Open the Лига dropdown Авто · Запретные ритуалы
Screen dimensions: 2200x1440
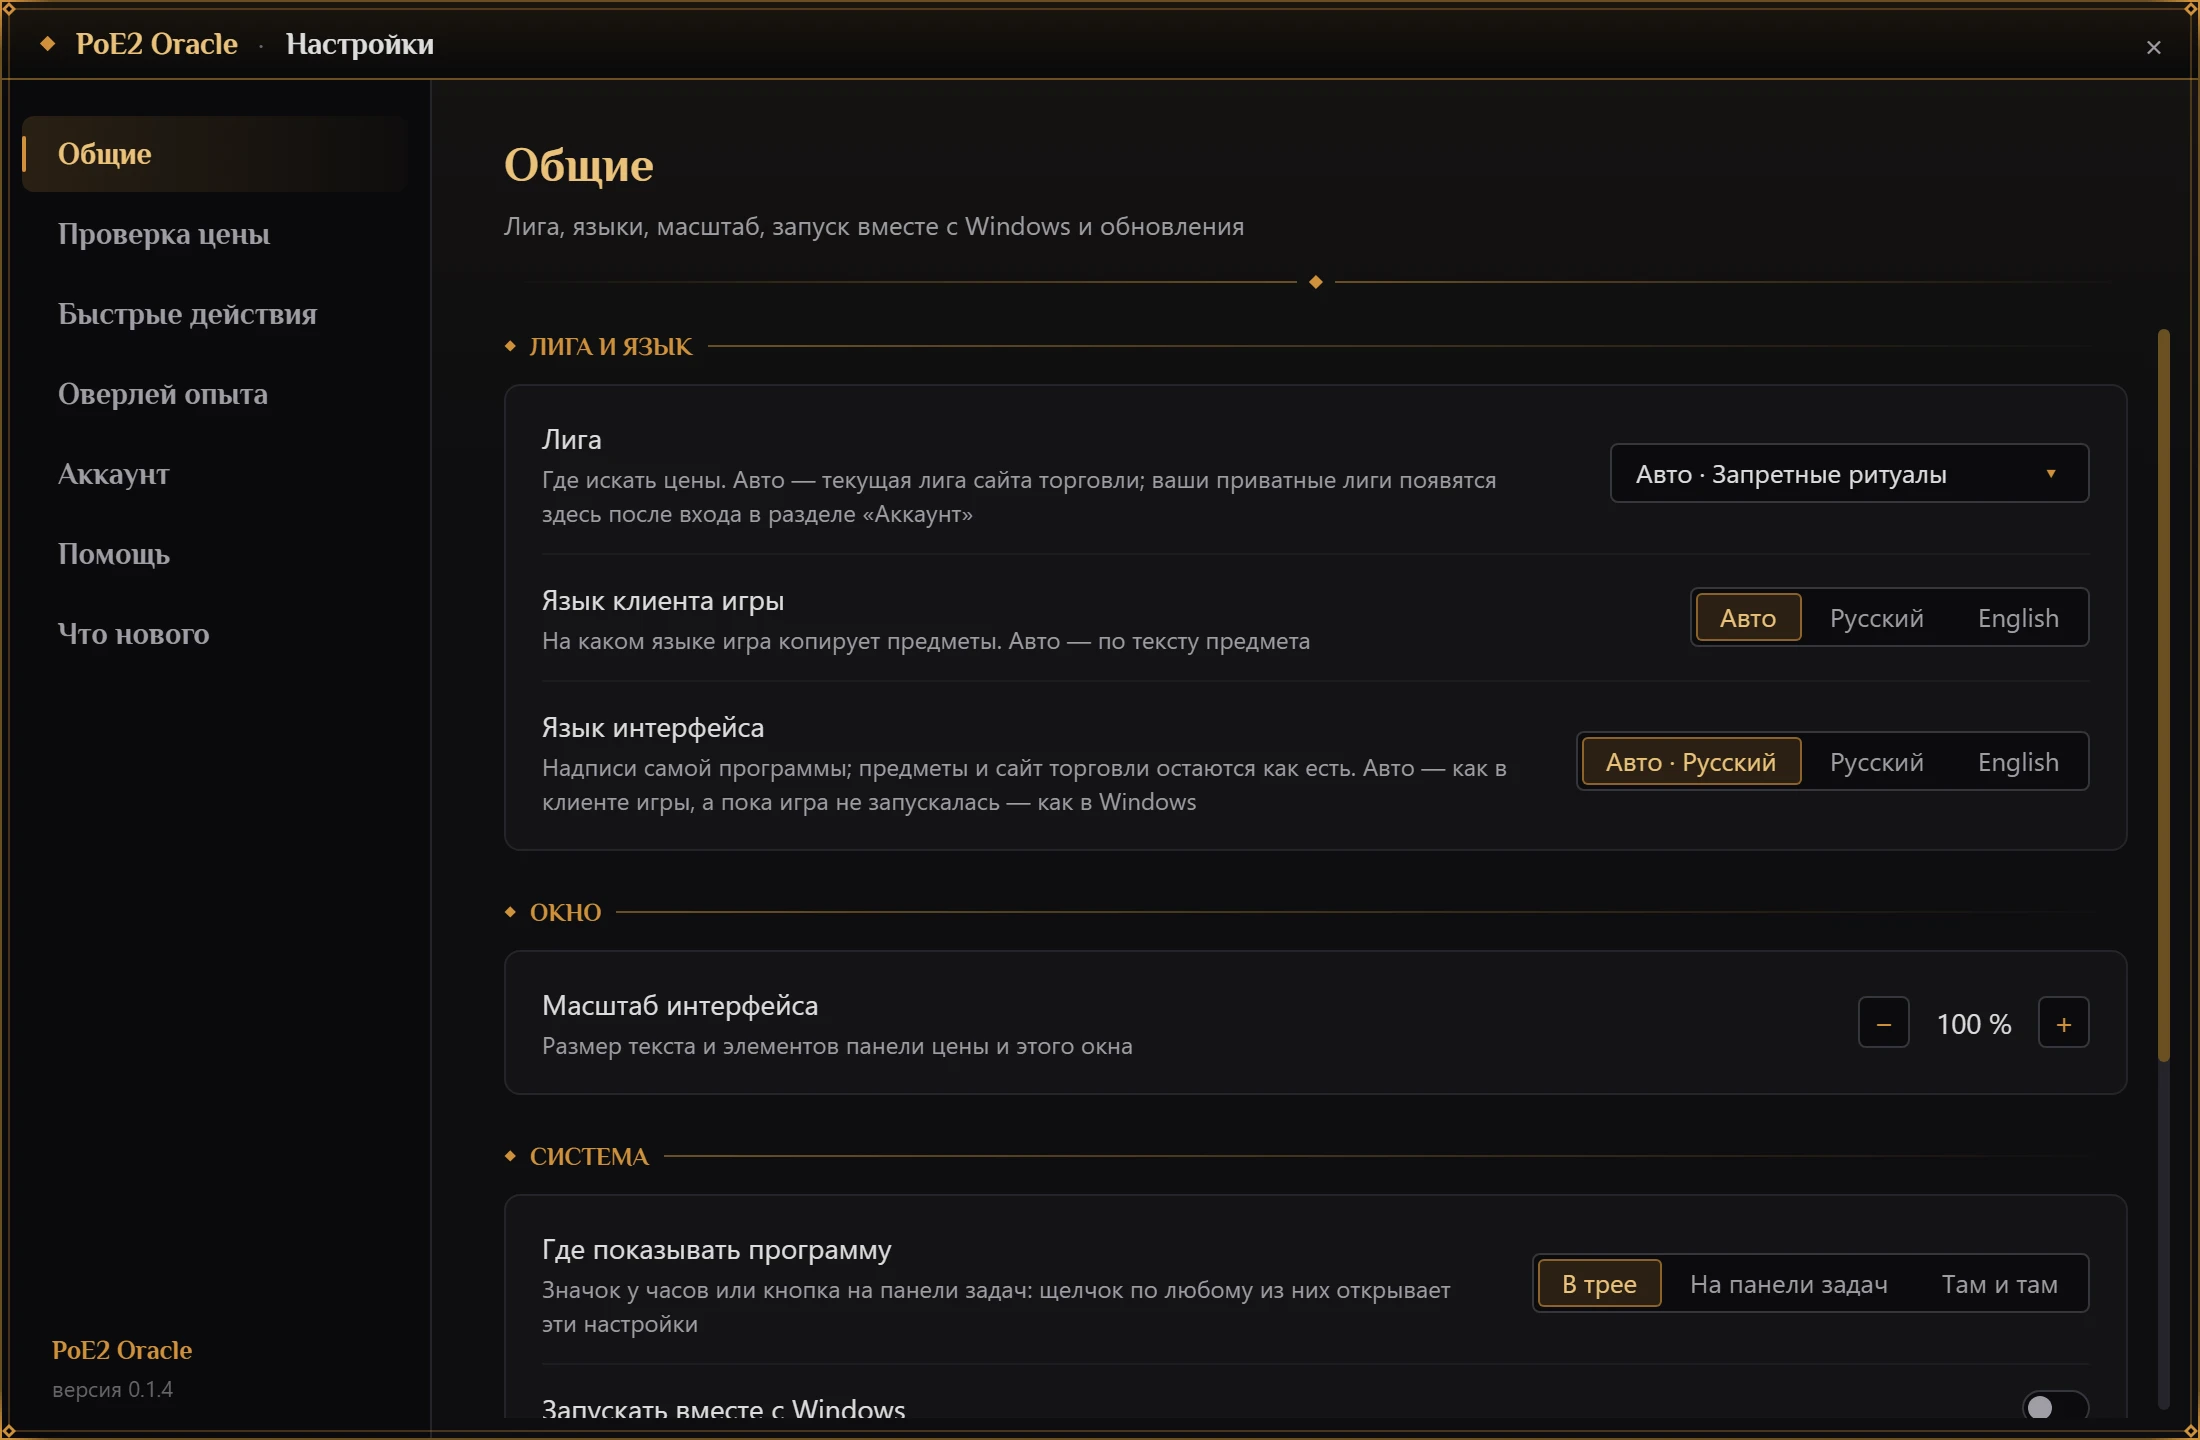(1849, 473)
